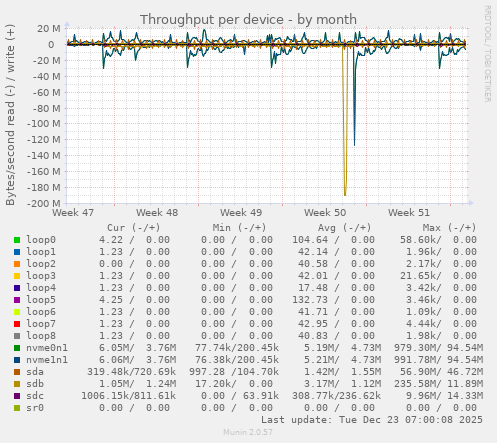Click the nvme1n1 navy legend swatch

point(17,360)
